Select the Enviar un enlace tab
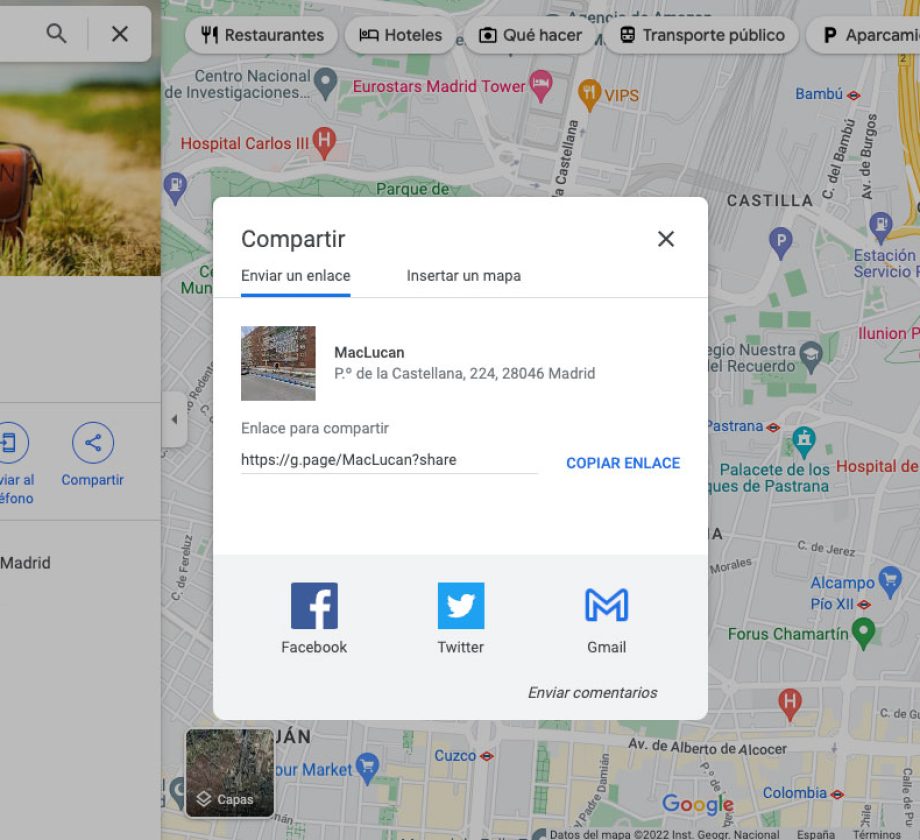The width and height of the screenshot is (920, 840). tap(296, 276)
